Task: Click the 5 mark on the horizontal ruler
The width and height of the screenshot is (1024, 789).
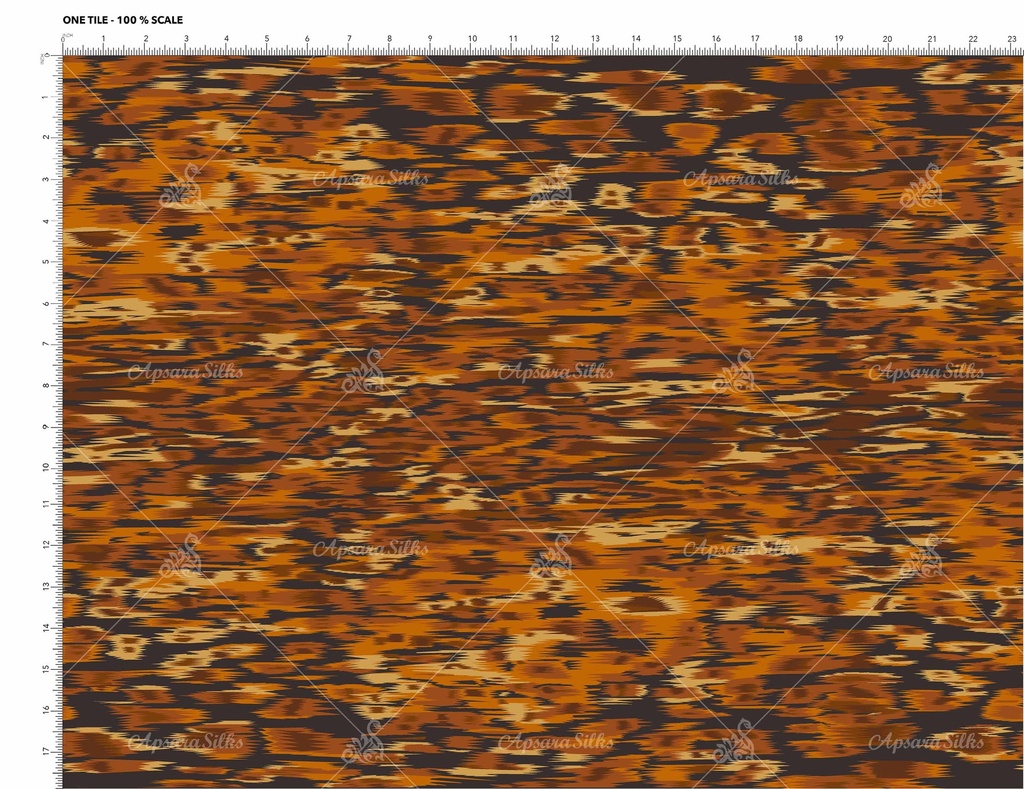Action: pyautogui.click(x=267, y=39)
